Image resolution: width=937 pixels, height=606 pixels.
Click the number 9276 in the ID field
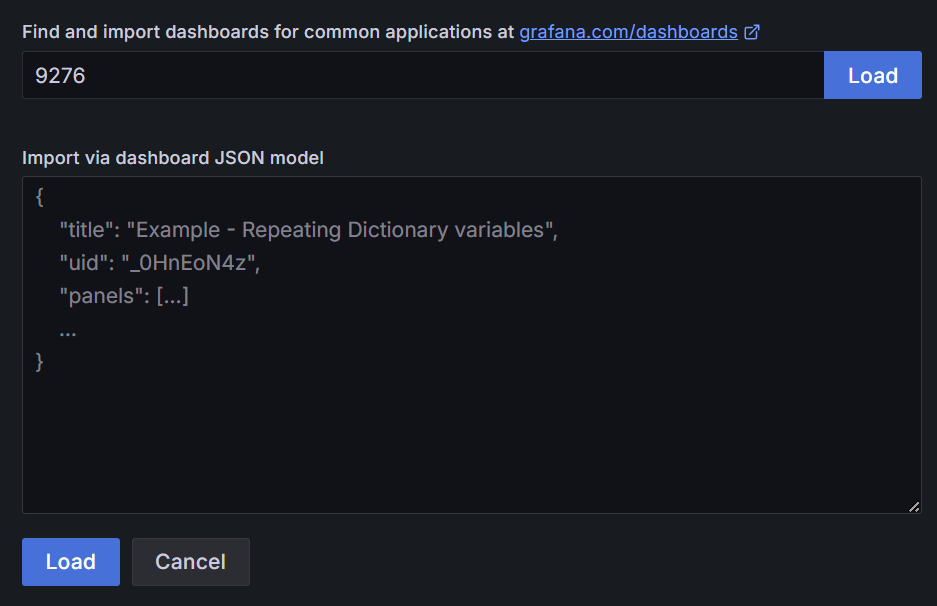click(60, 76)
